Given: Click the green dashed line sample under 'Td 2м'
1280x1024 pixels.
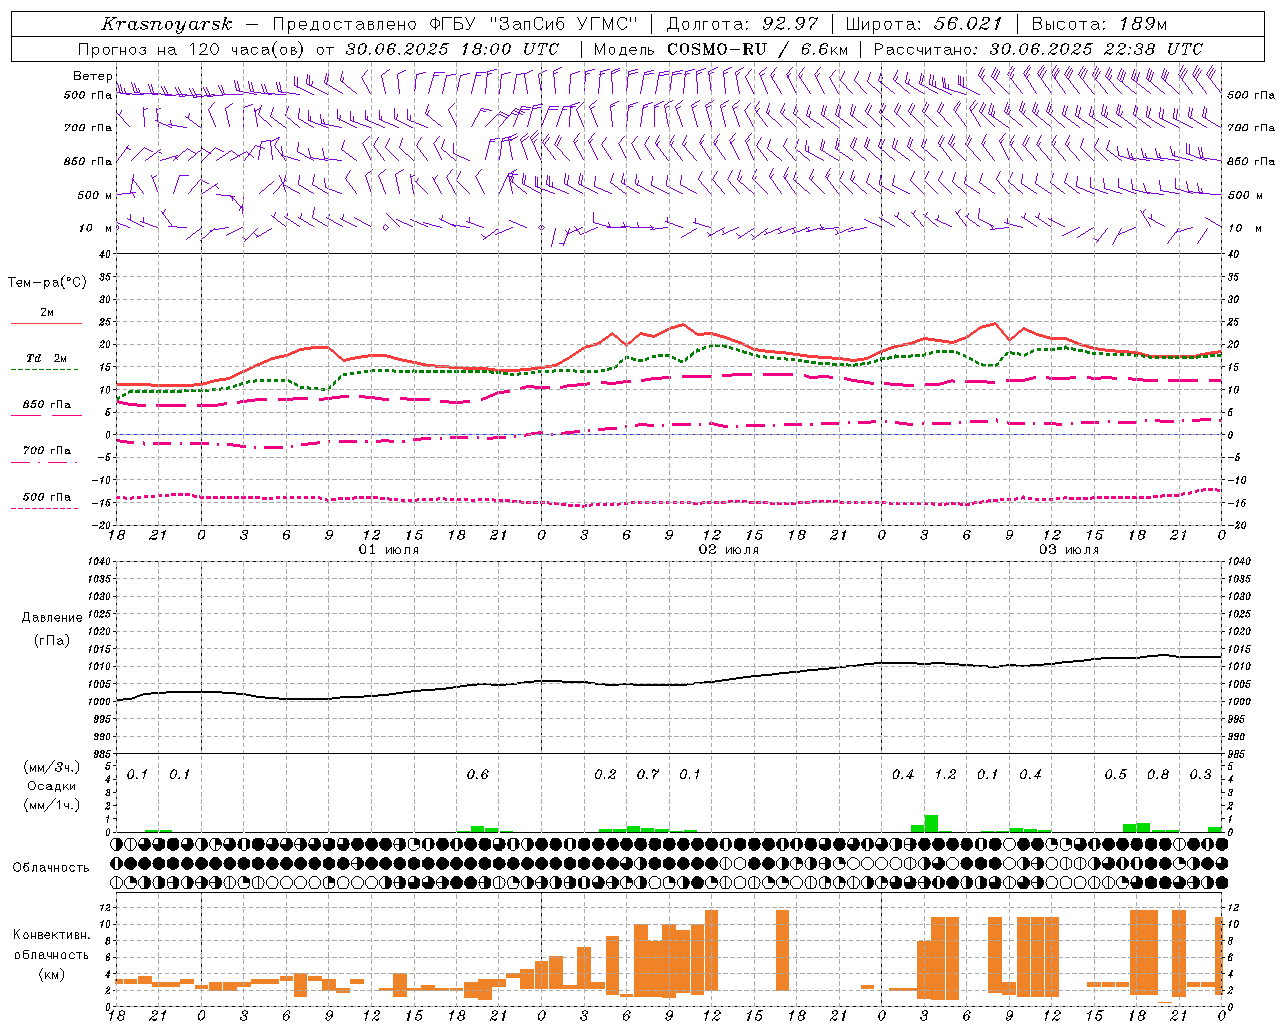Looking at the screenshot, I should (x=45, y=370).
